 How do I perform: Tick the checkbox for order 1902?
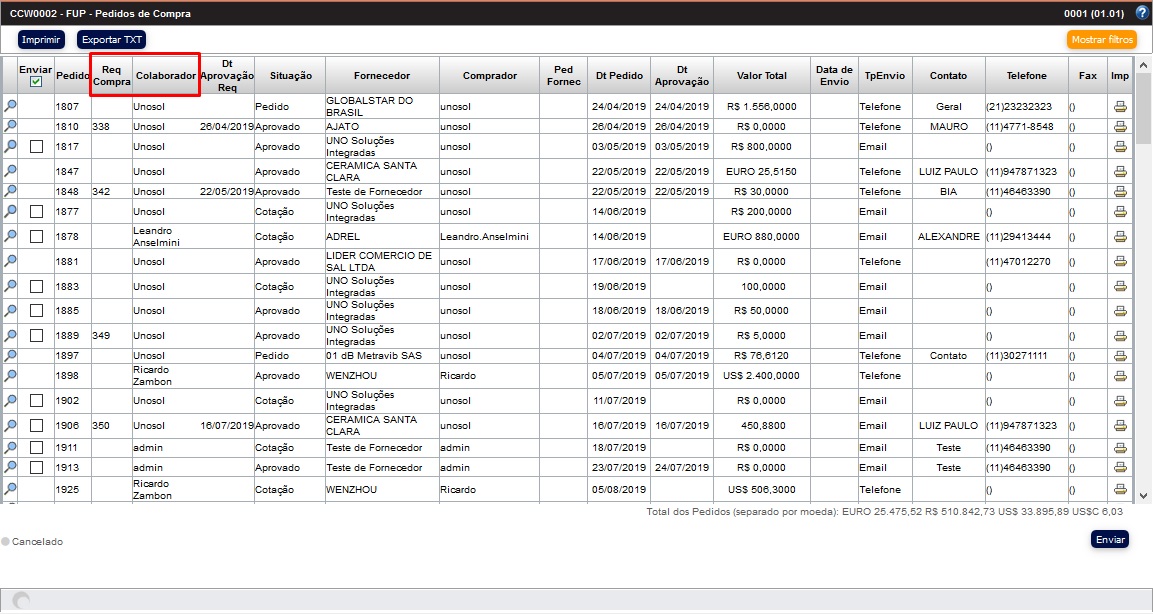[36, 401]
